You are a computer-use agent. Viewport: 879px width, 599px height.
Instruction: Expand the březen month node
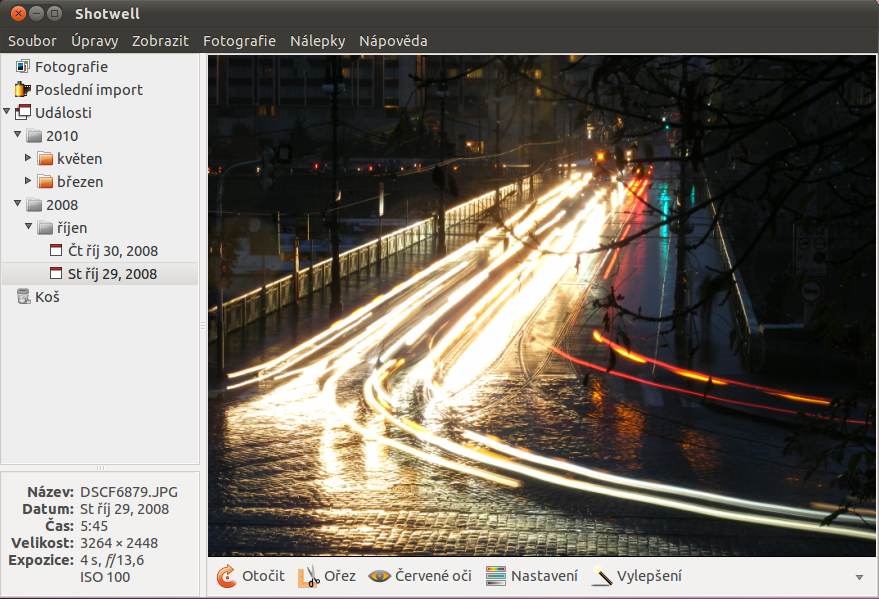click(x=28, y=181)
